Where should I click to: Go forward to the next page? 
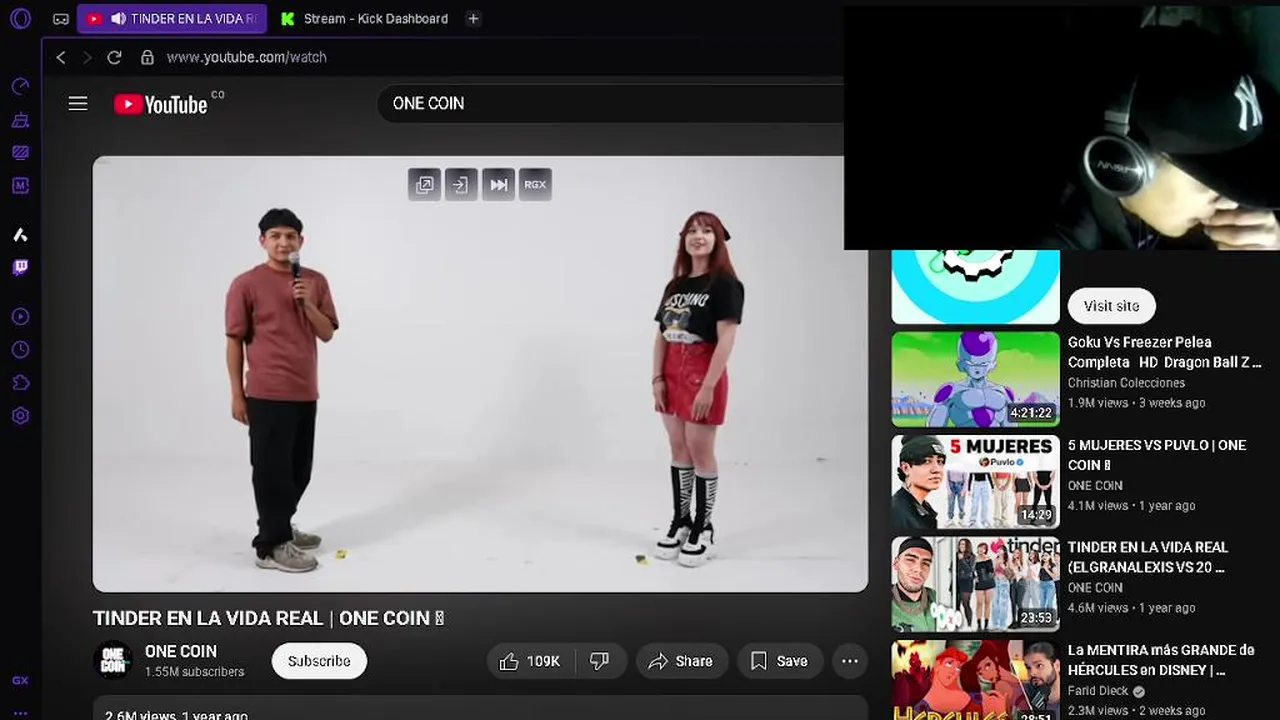point(87,57)
